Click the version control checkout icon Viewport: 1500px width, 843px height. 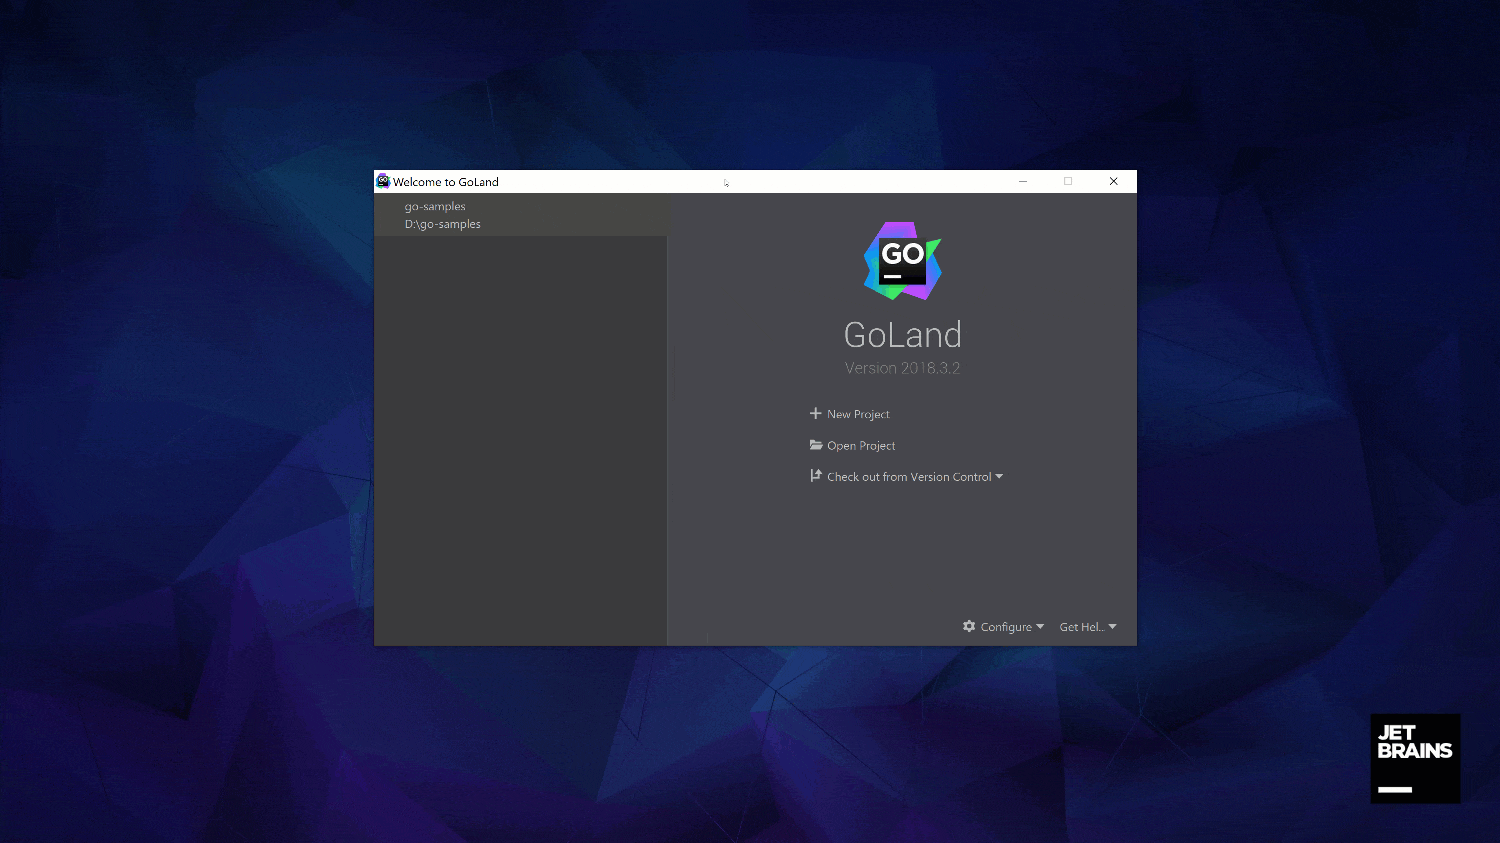click(x=816, y=476)
